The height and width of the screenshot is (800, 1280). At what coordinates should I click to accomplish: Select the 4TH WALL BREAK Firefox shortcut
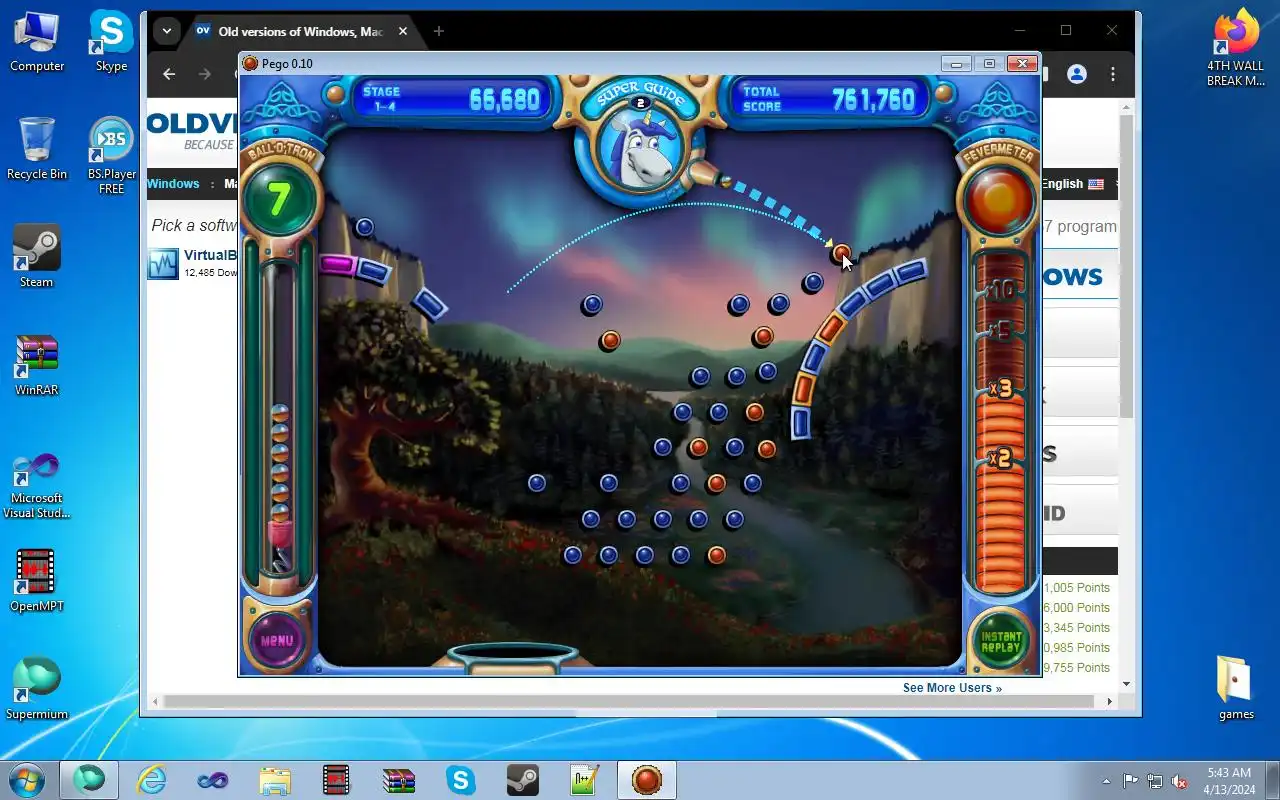tap(1236, 49)
